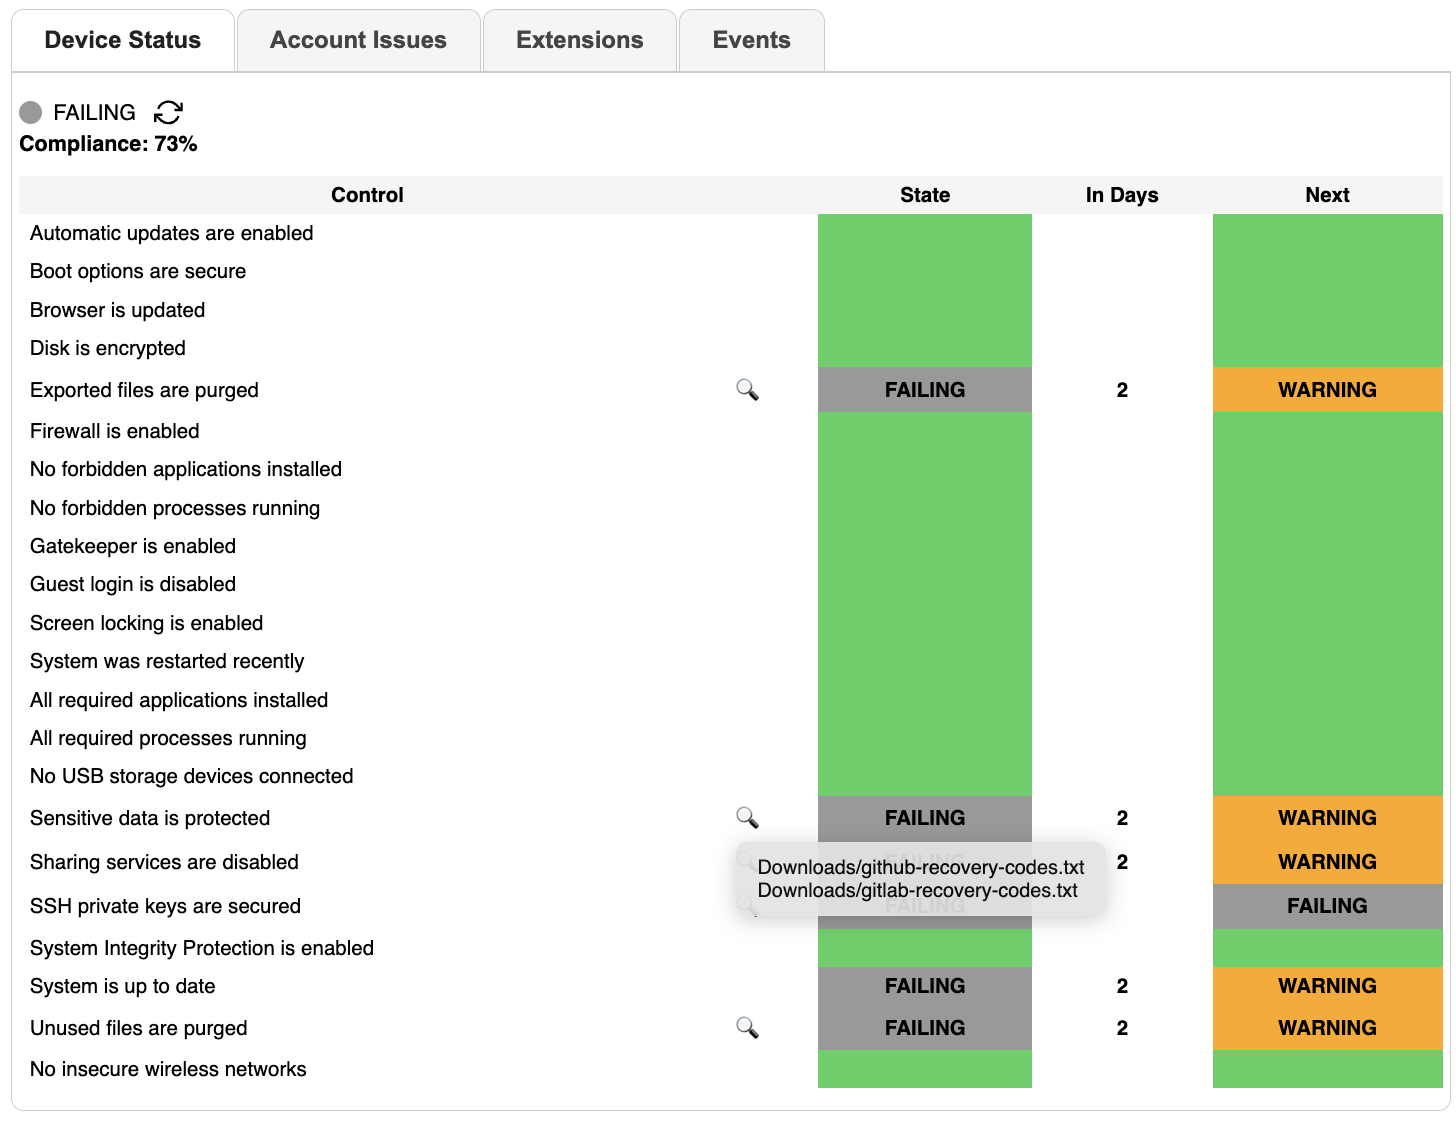Select the Device Status tab
Viewport: 1456px width, 1122px height.
(x=122, y=40)
